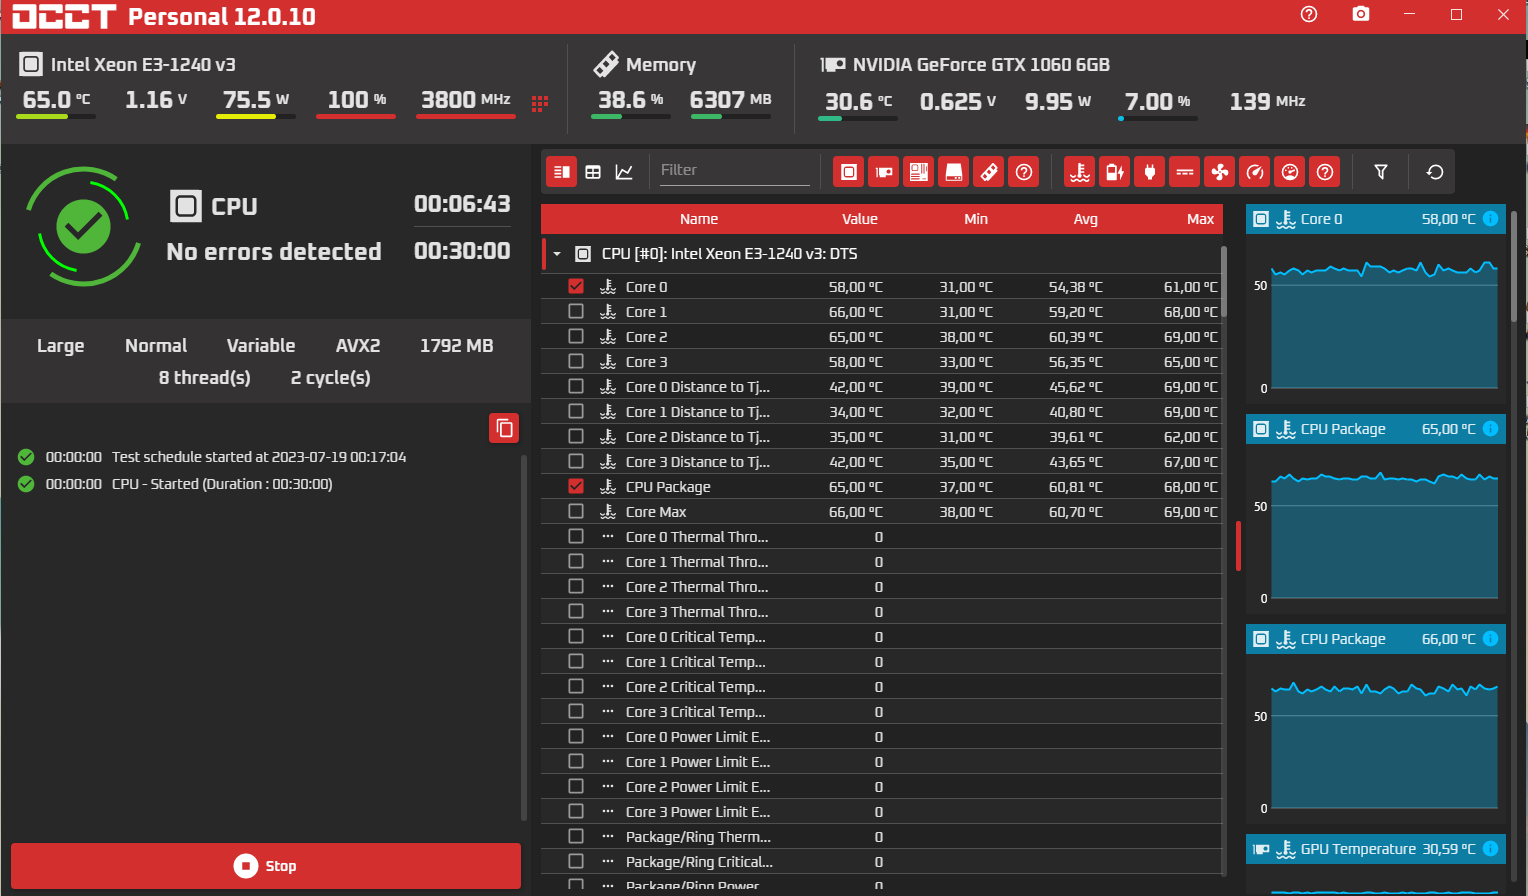The height and width of the screenshot is (896, 1528).
Task: Toggle the storage drive sensor filter
Action: point(954,172)
